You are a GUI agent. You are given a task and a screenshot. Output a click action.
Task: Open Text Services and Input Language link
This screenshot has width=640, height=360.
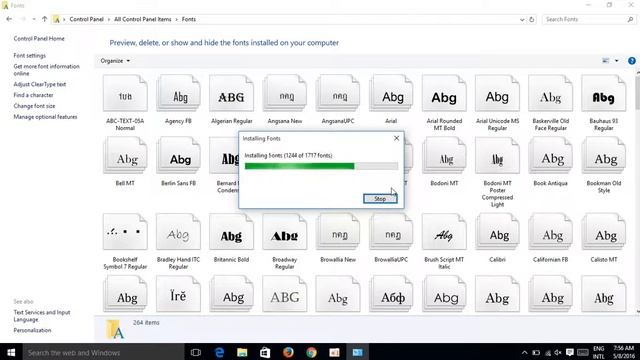(x=42, y=316)
